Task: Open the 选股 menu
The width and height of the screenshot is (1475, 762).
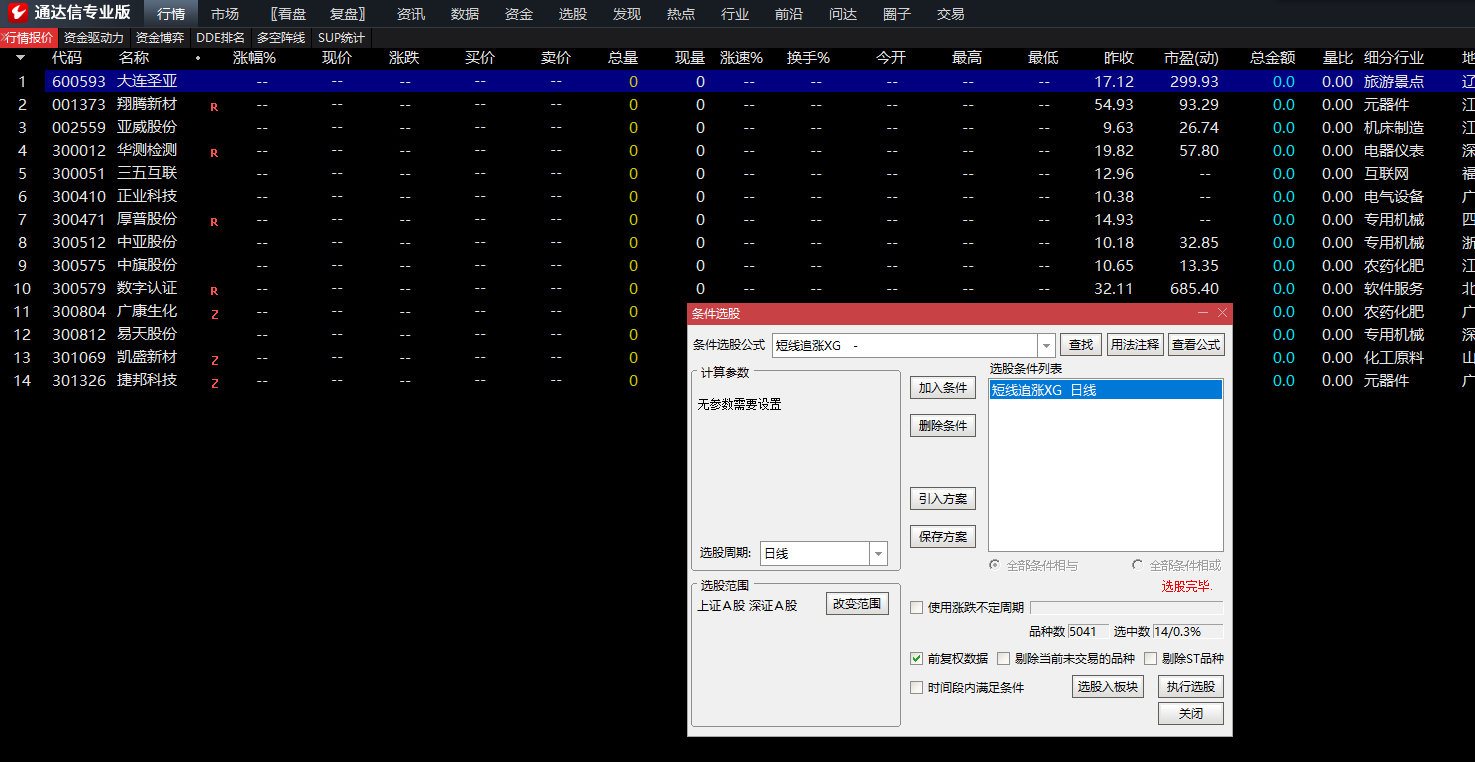Action: click(x=573, y=14)
